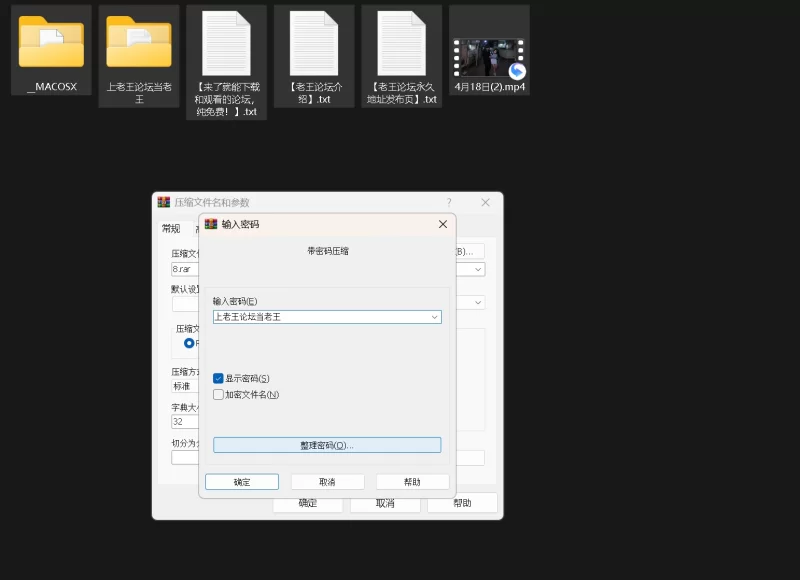Enable the 加密文件名(N) checkbox
800x580 pixels.
click(218, 394)
